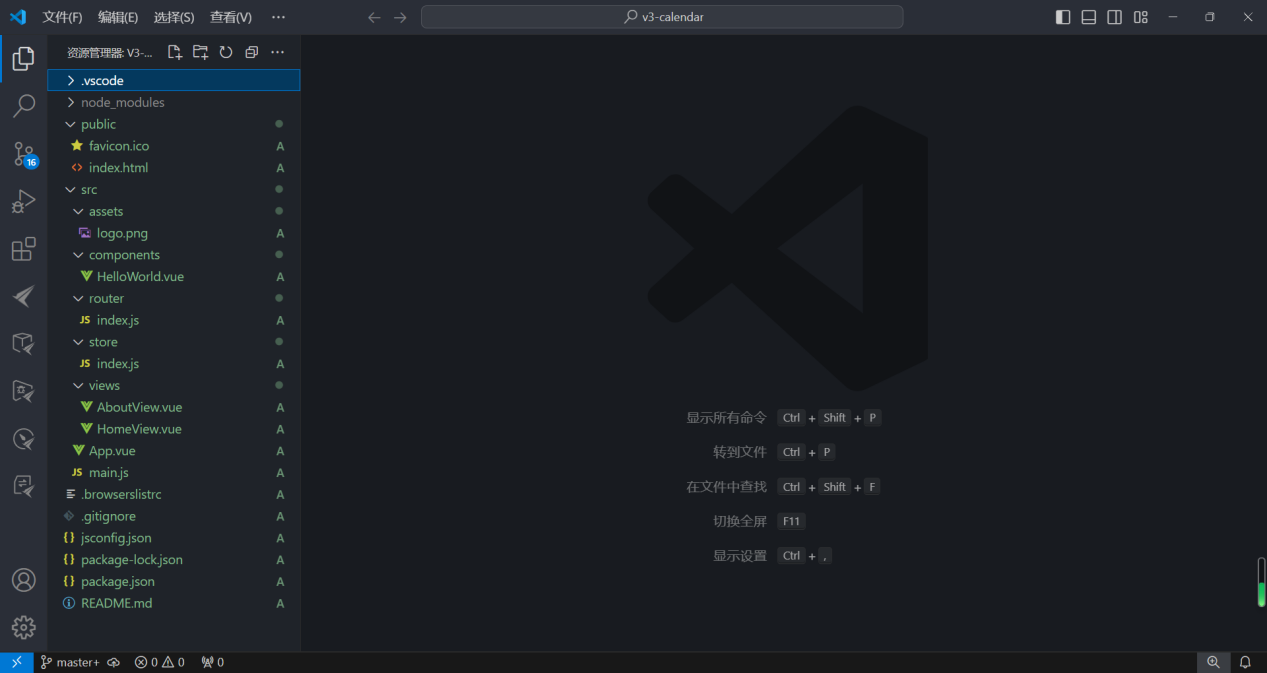Refresh the explorer file tree
This screenshot has height=673, width=1267.
[x=226, y=52]
